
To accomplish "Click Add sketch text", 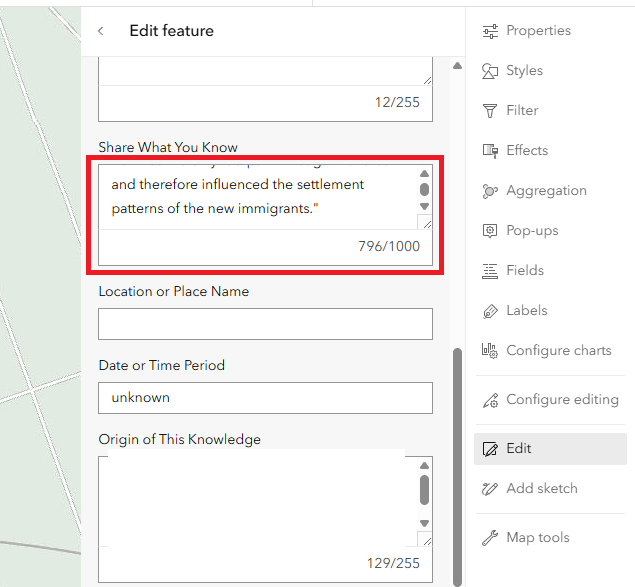I will [542, 489].
